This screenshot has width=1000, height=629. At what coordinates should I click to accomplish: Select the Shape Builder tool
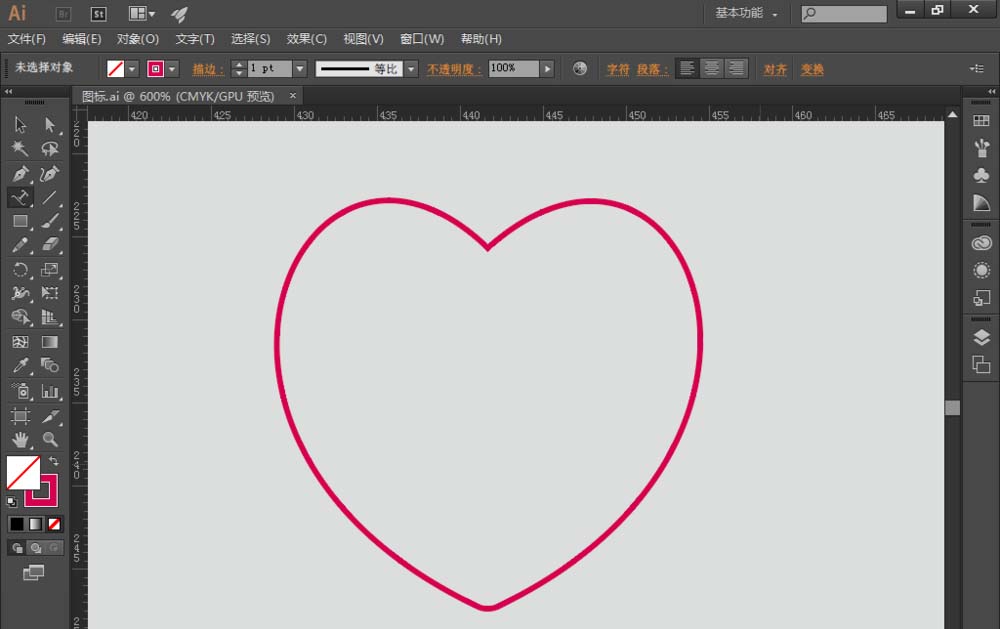20,317
